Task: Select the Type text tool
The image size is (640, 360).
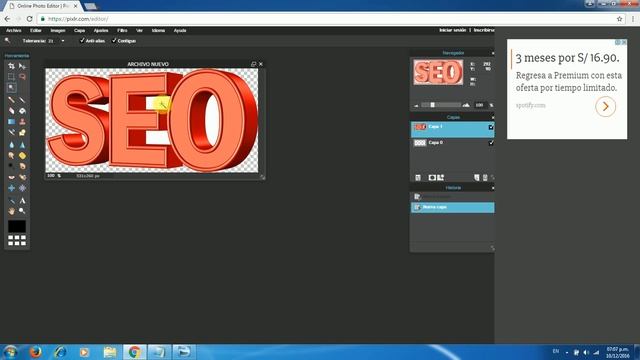Action: coord(22,200)
